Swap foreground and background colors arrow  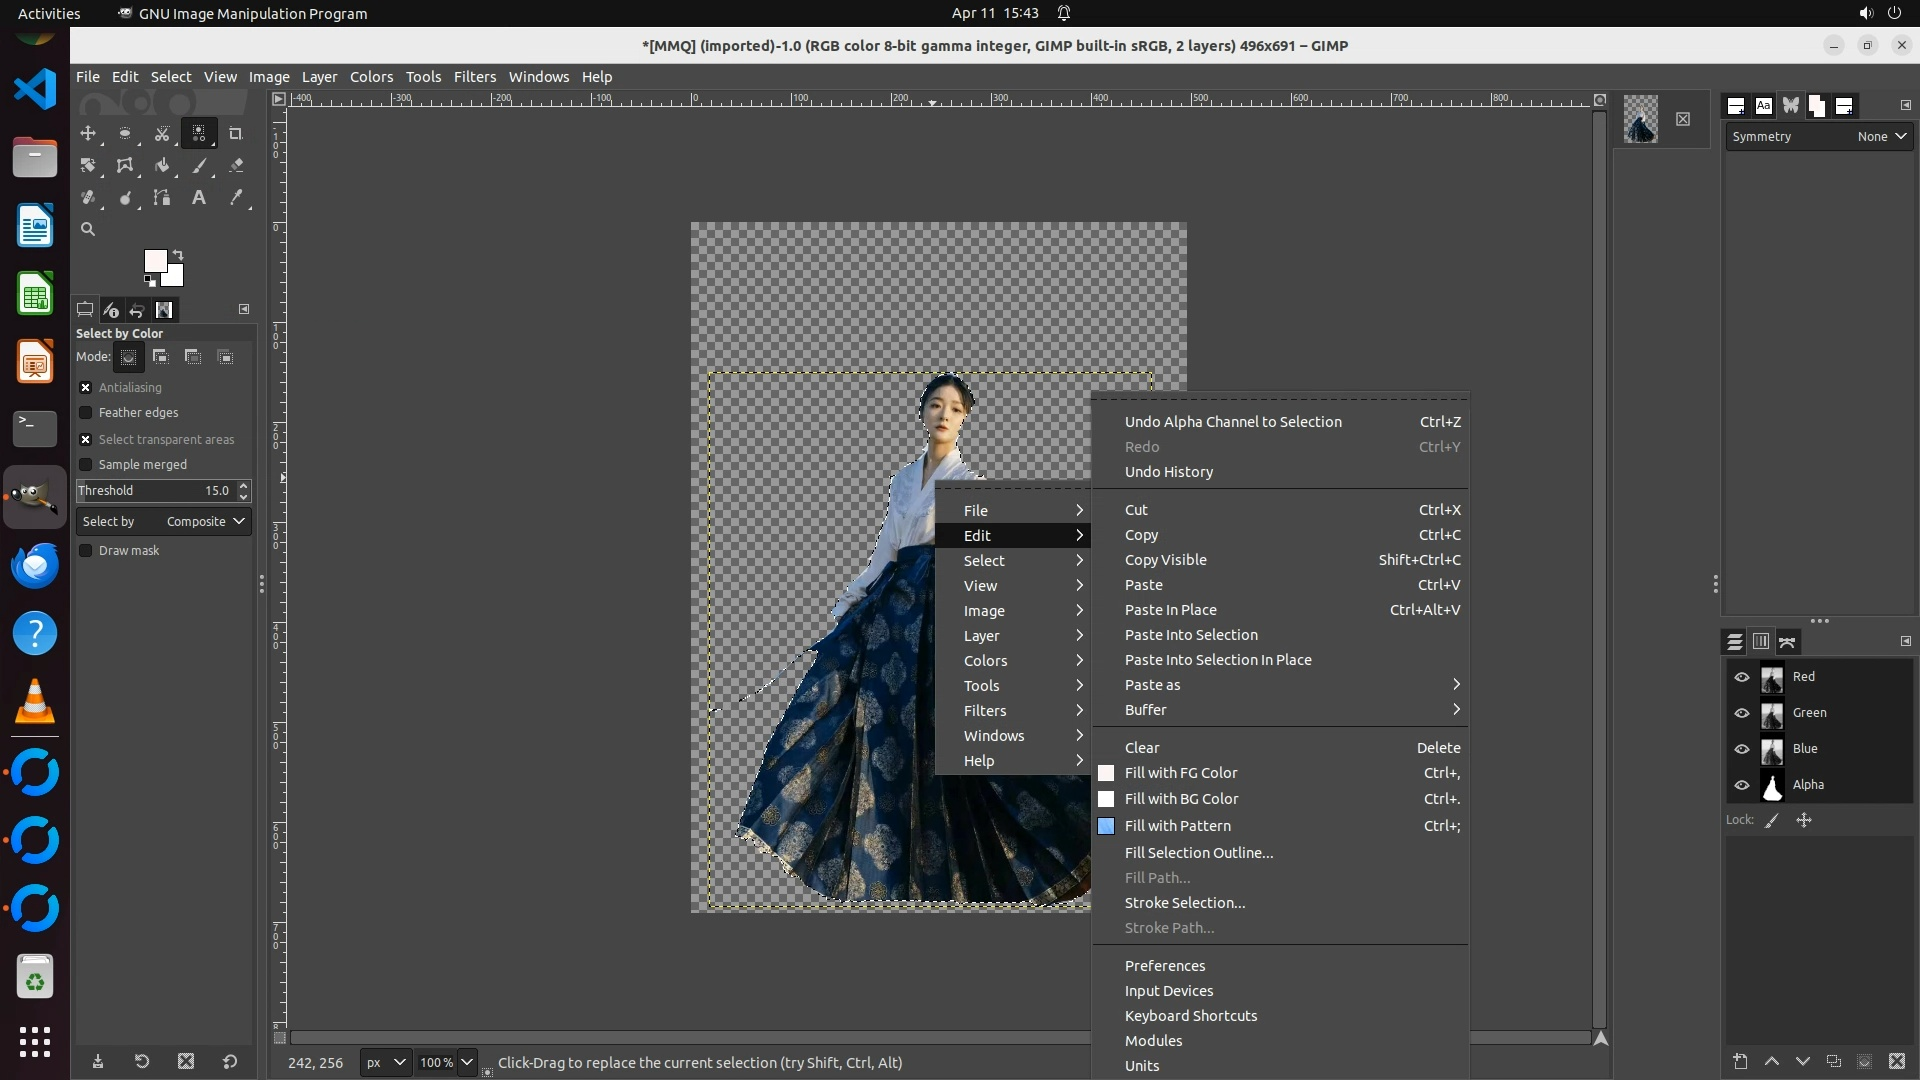click(x=178, y=254)
